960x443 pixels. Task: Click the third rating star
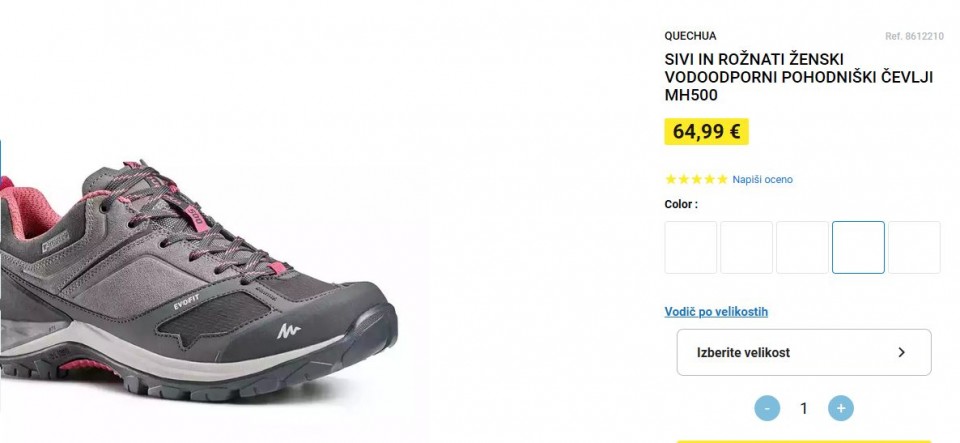(697, 179)
